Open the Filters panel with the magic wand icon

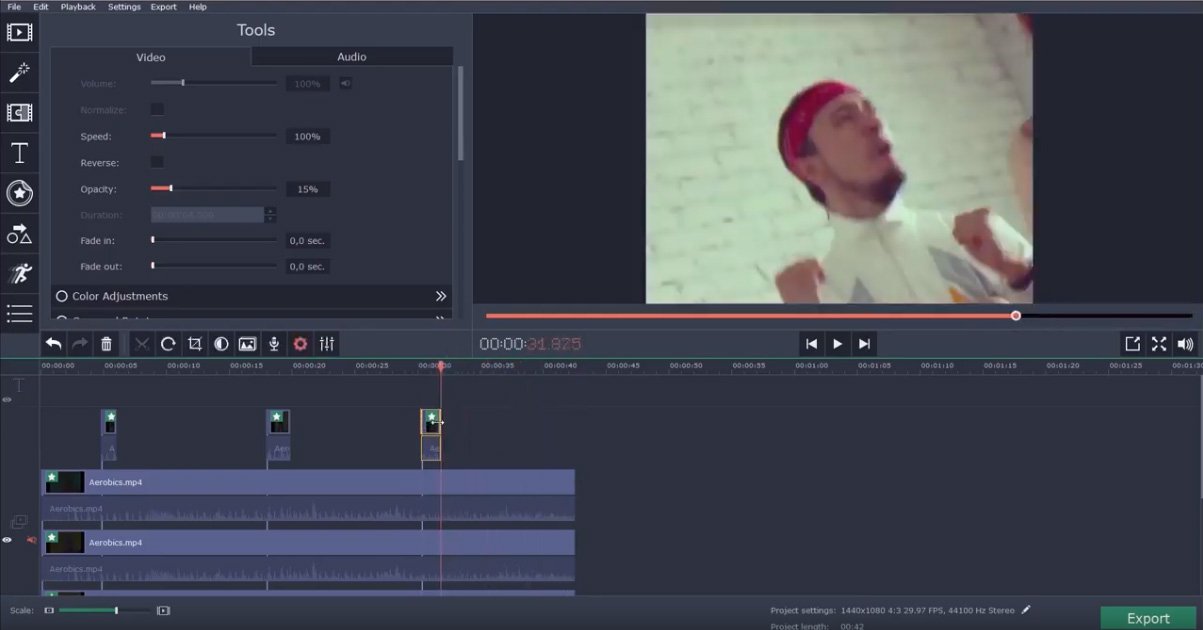20,72
